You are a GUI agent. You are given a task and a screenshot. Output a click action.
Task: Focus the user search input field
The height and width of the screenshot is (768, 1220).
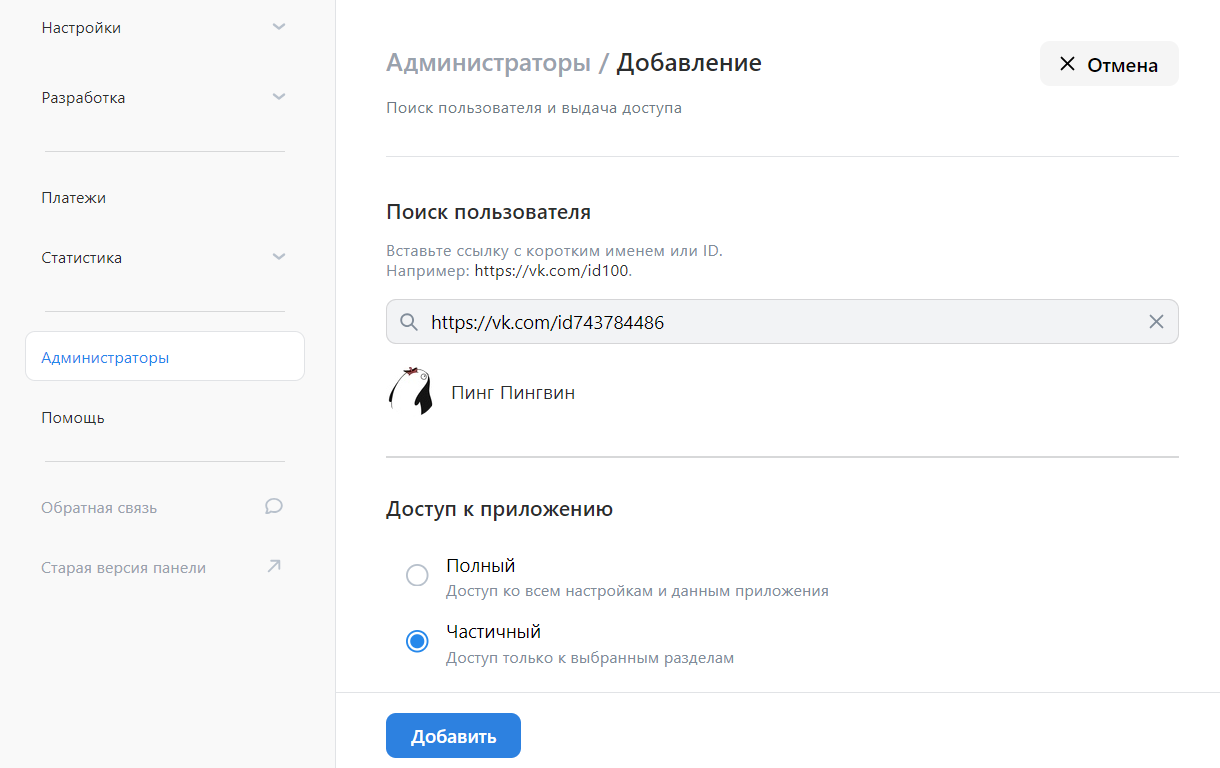pyautogui.click(x=700, y=321)
